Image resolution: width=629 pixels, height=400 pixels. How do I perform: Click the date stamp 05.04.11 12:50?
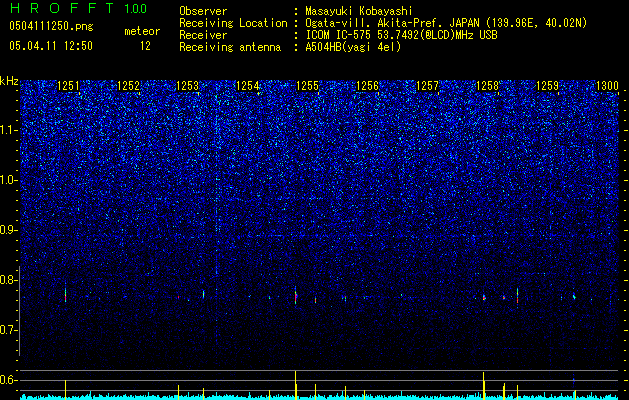51,46
